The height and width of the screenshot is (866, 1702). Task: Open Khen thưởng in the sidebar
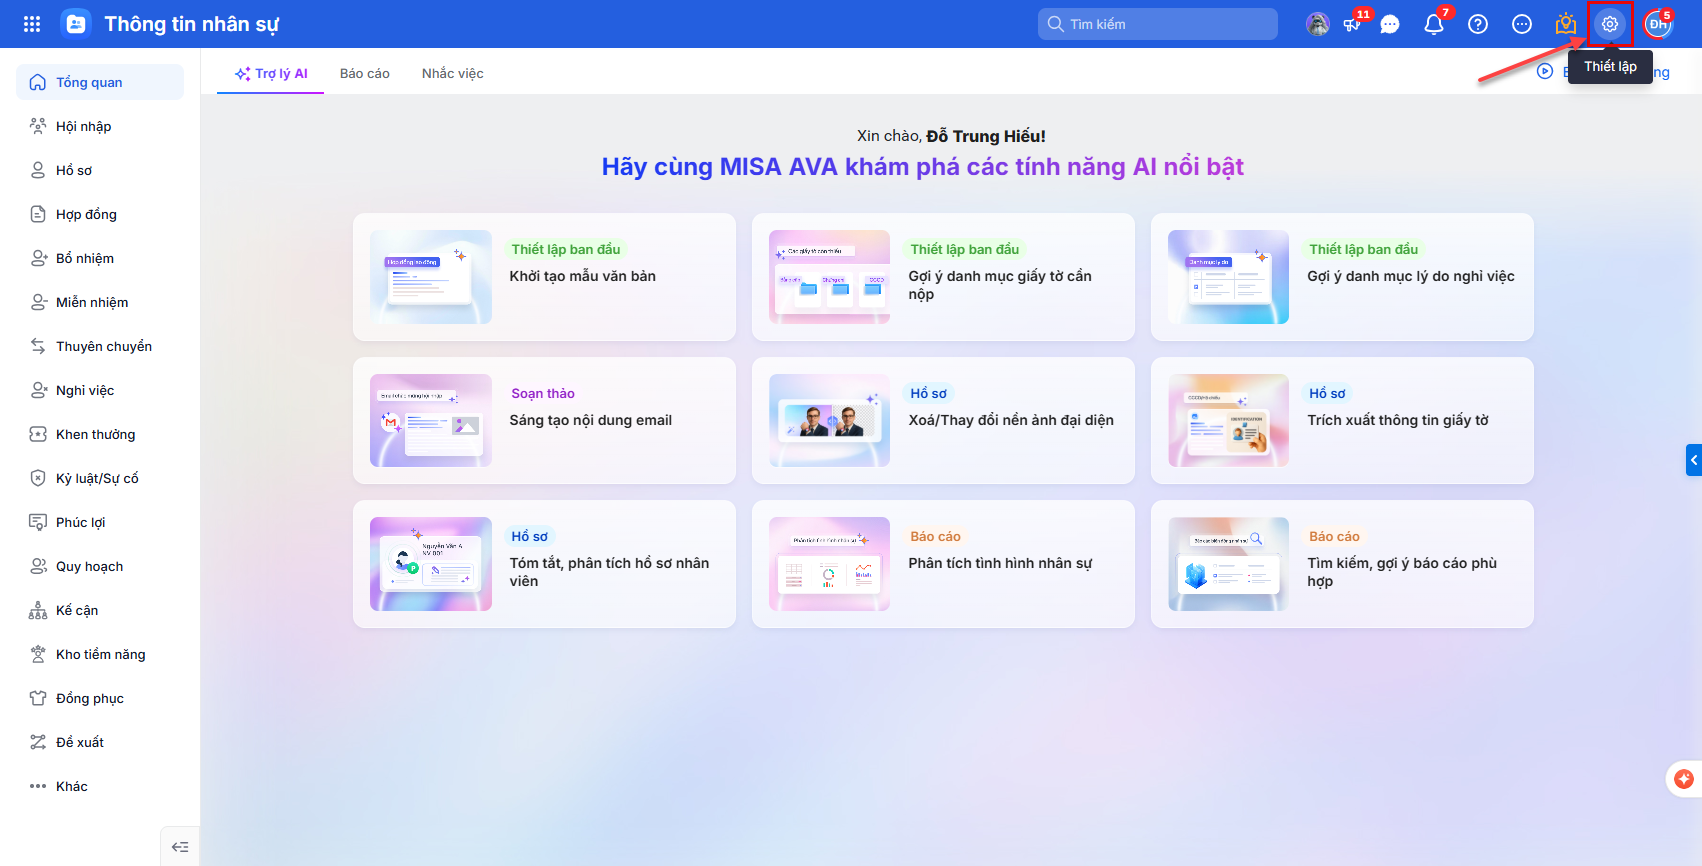point(100,434)
